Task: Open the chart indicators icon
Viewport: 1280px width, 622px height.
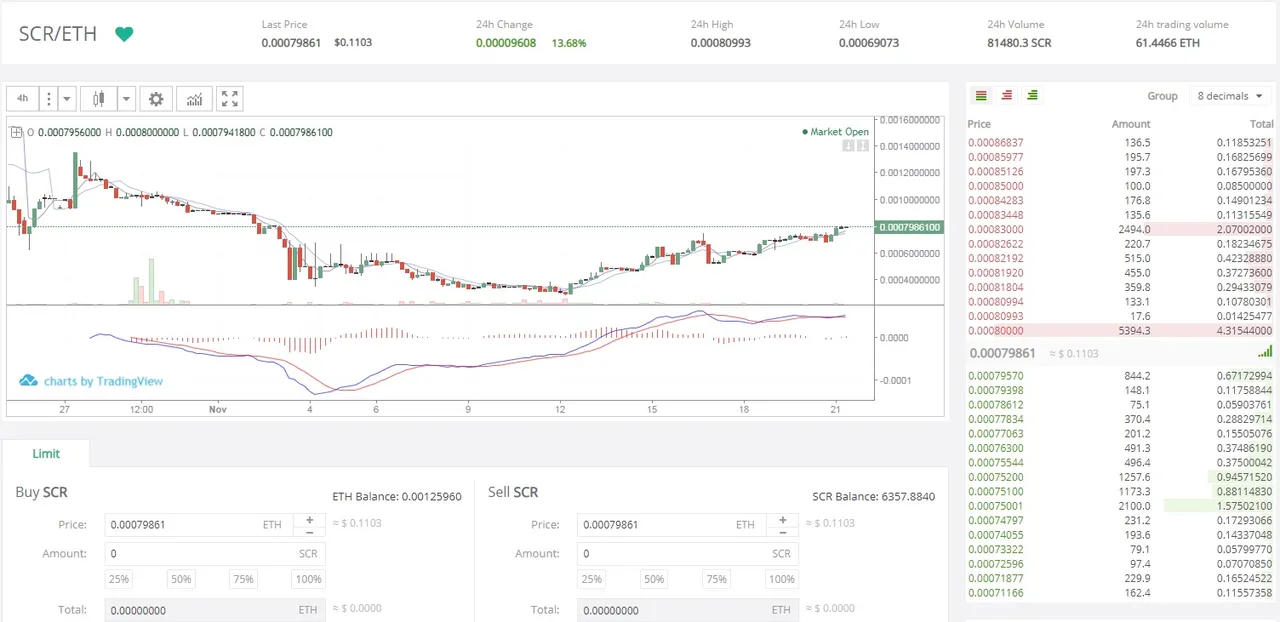Action: 194,99
